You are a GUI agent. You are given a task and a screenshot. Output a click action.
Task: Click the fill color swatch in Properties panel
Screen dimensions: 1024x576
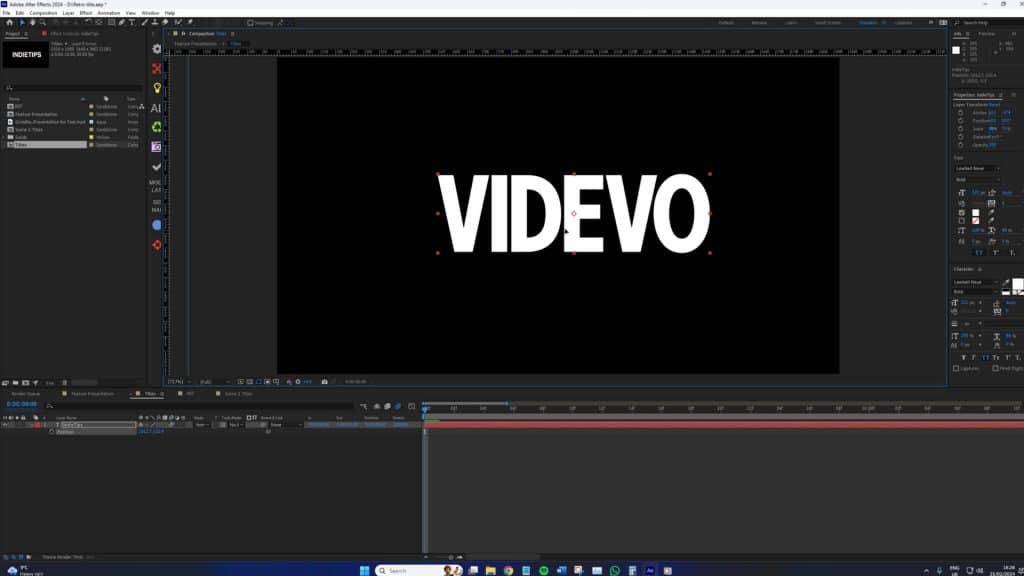tap(976, 213)
